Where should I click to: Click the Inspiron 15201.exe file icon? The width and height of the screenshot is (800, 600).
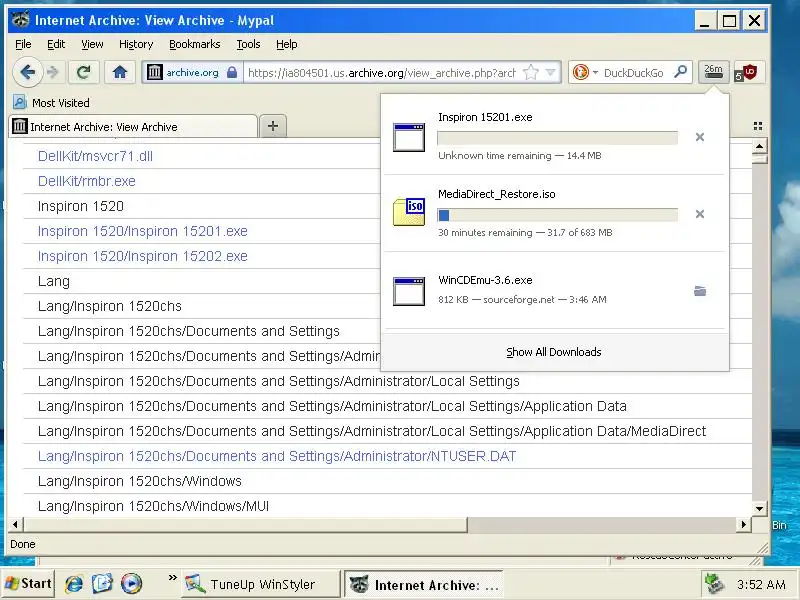point(409,137)
